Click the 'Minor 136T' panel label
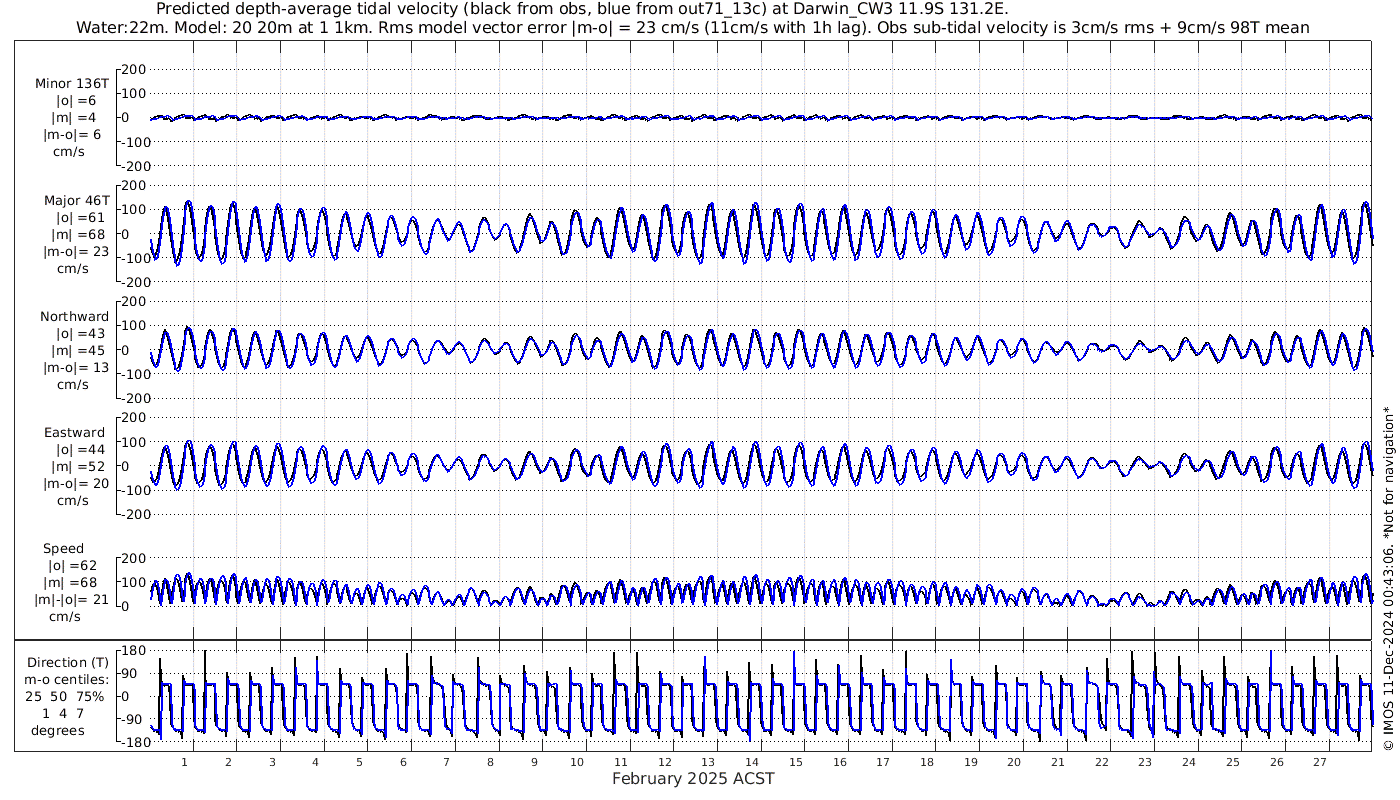Viewport: 1400px width, 800px height. tap(72, 84)
